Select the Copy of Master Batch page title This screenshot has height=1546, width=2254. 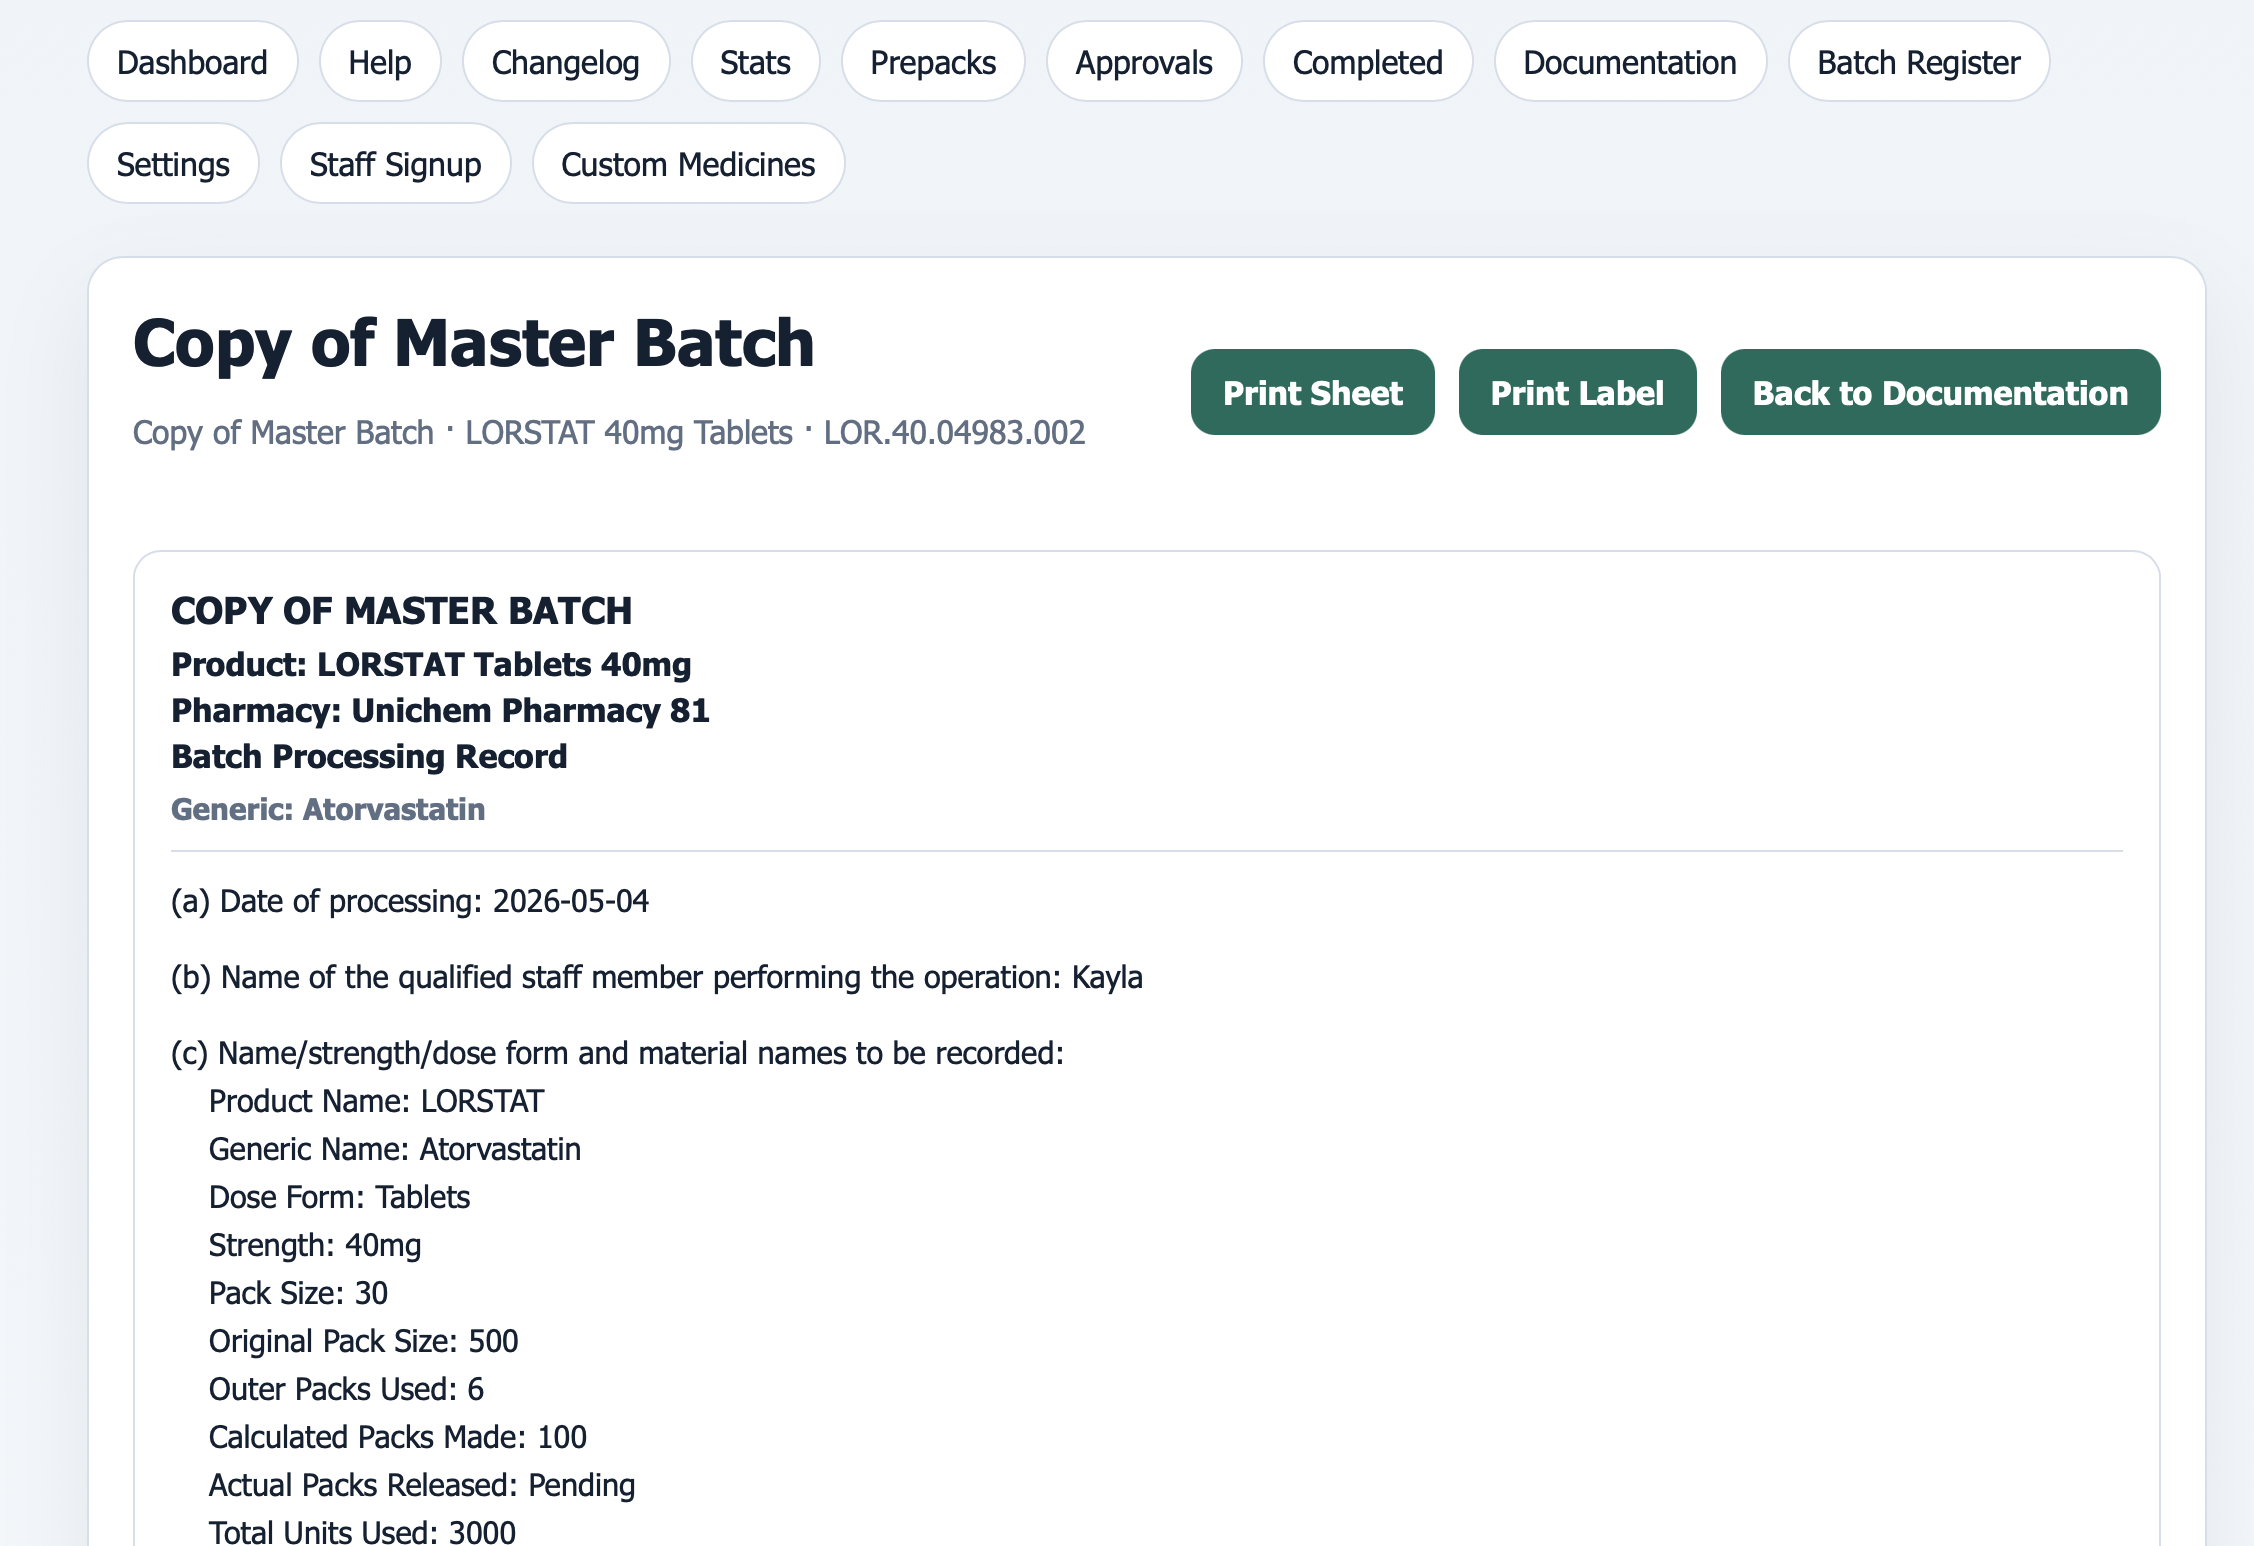point(474,344)
